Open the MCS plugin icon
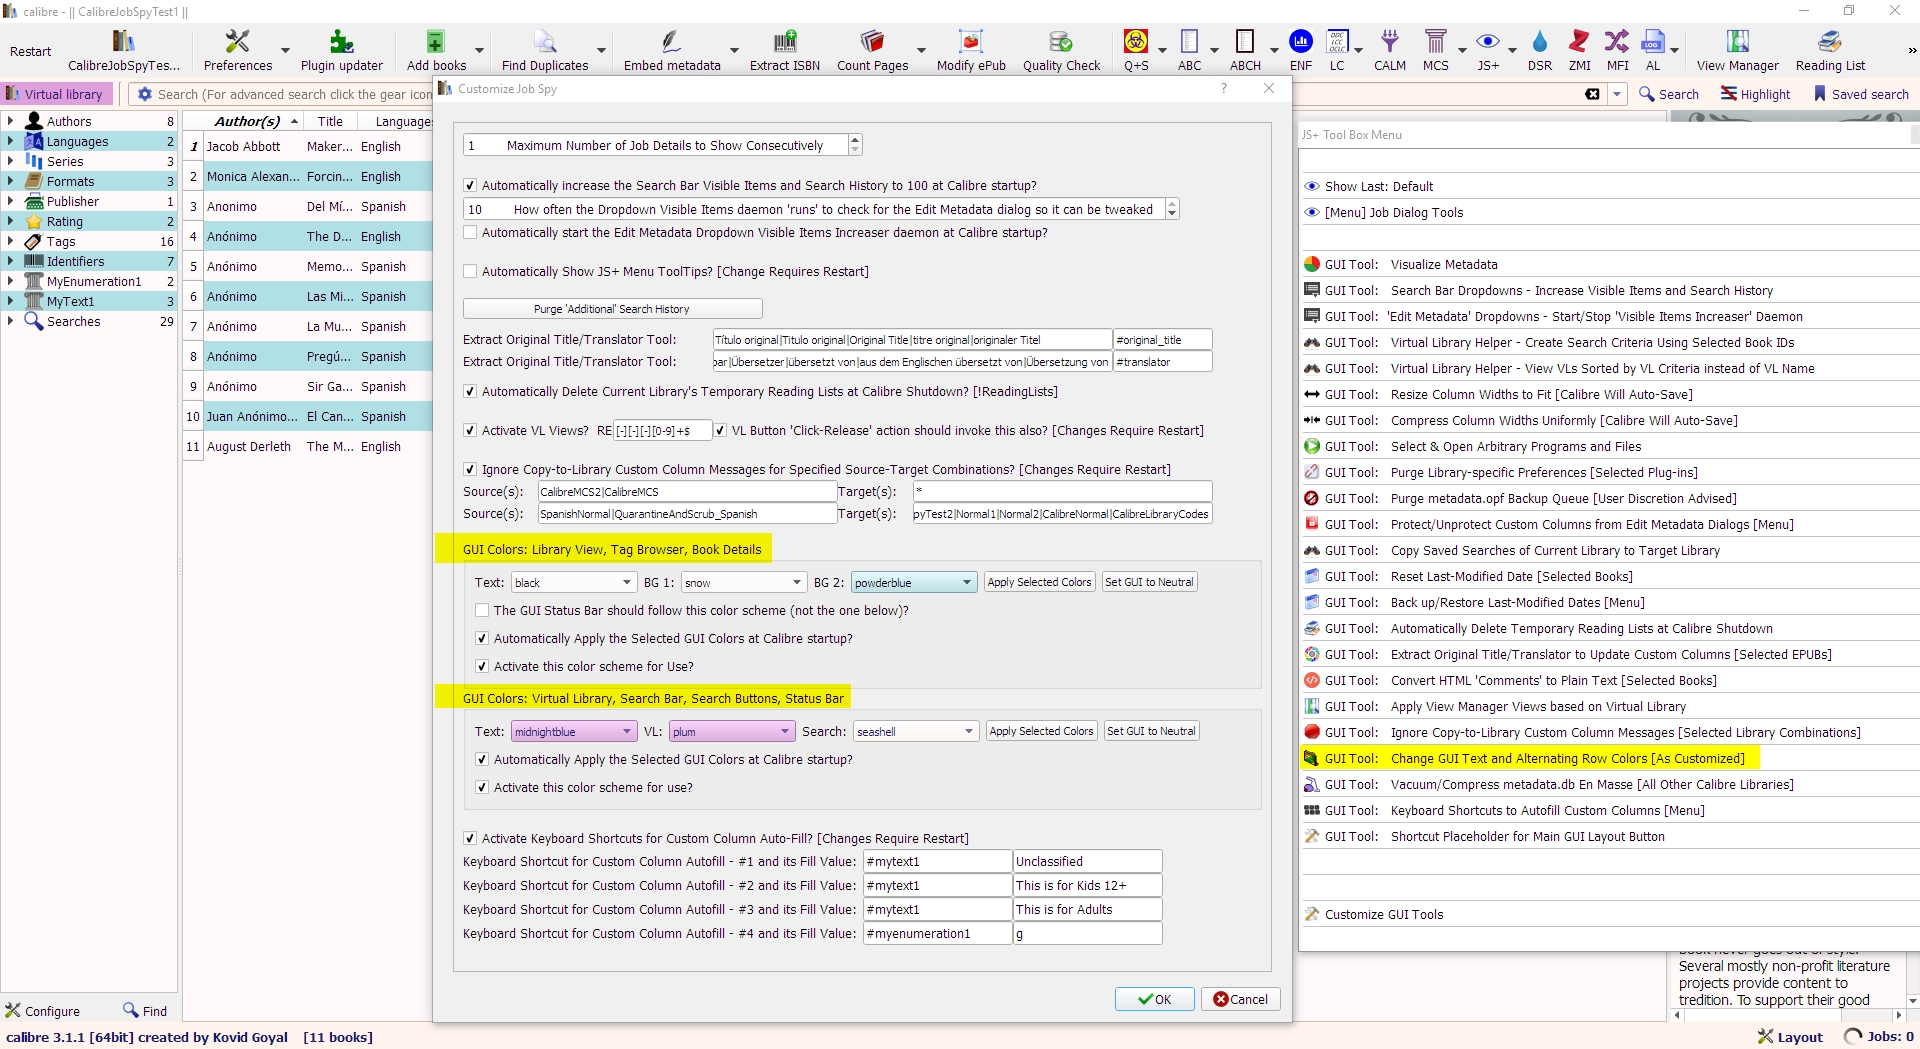 pos(1436,50)
